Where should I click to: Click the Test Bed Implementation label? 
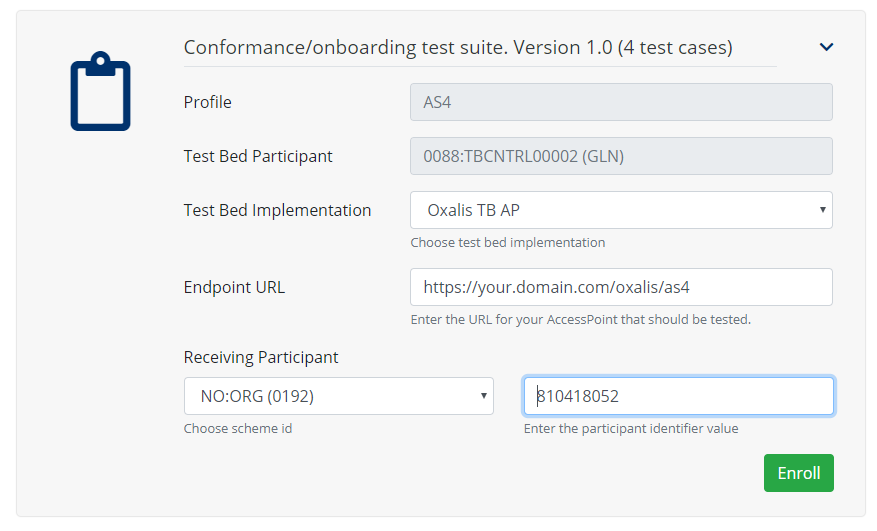click(277, 210)
